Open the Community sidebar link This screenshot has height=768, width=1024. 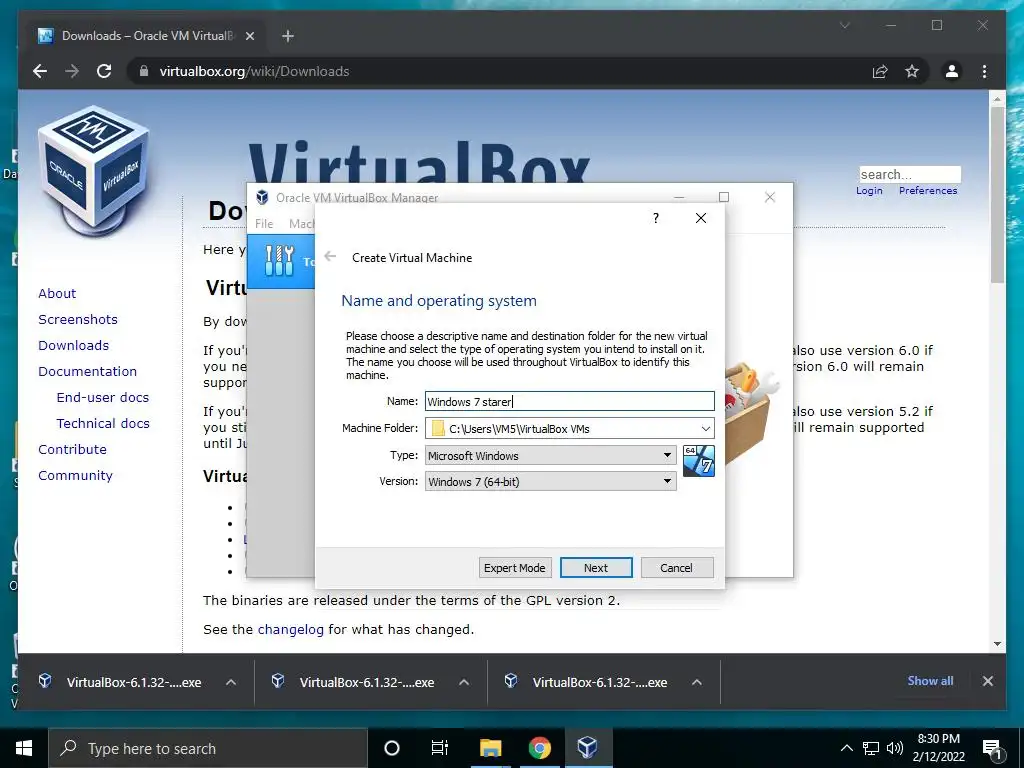tap(75, 475)
